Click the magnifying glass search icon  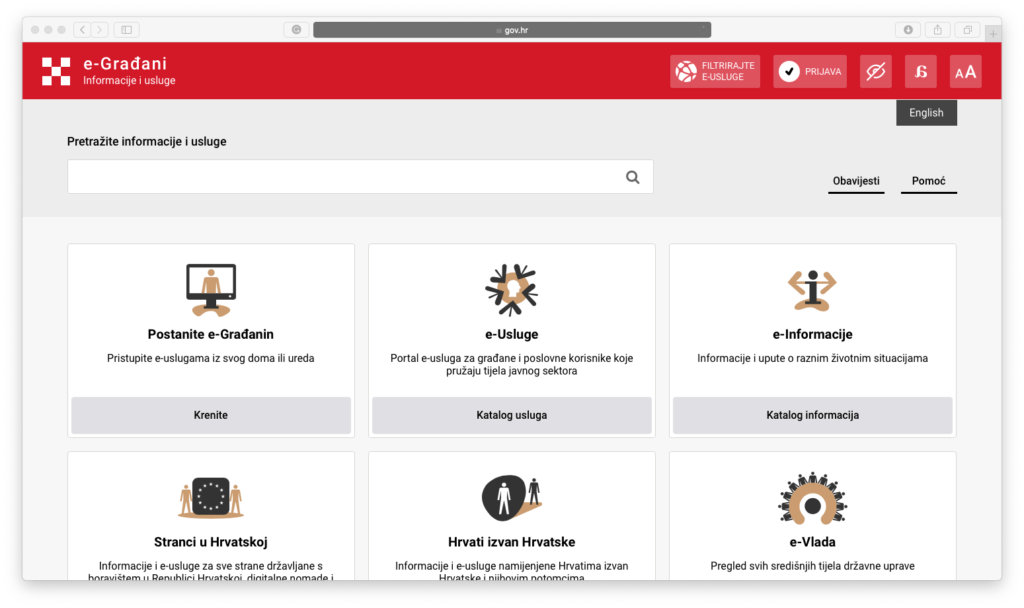pyautogui.click(x=632, y=177)
